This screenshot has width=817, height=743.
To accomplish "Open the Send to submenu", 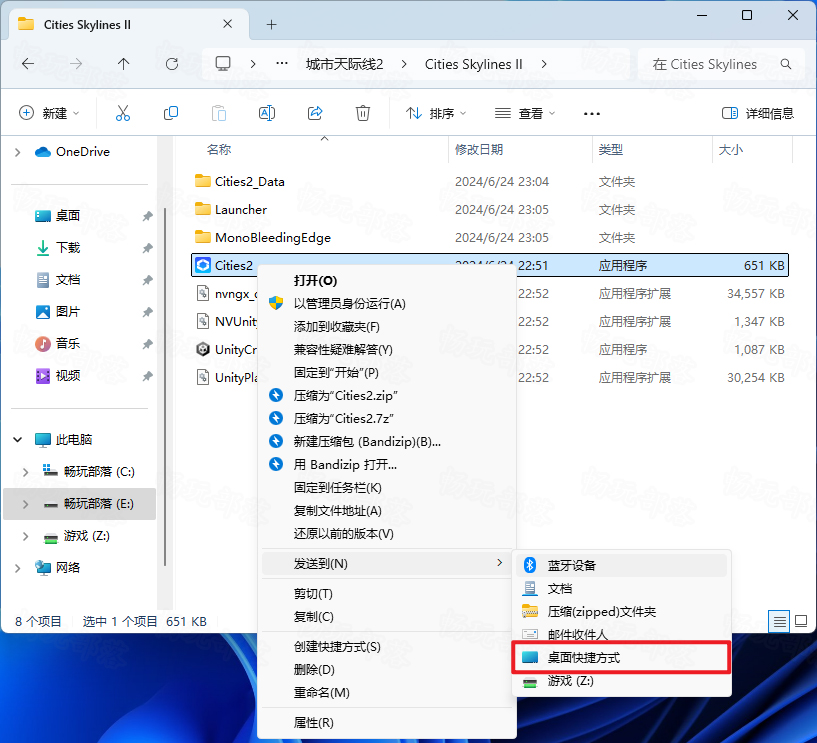I will (387, 563).
